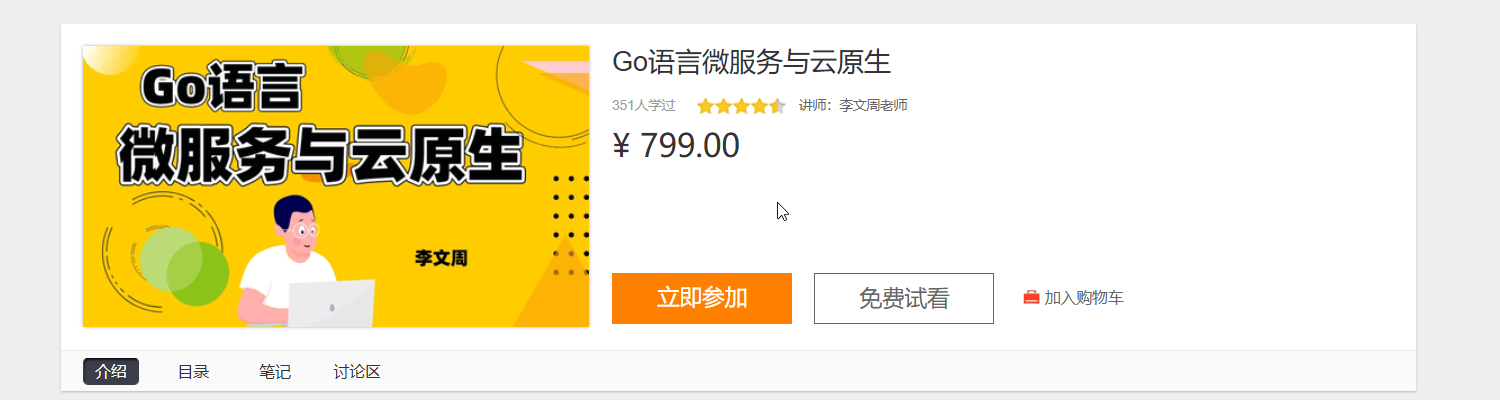
Task: Click the first star in the rating
Action: (705, 106)
